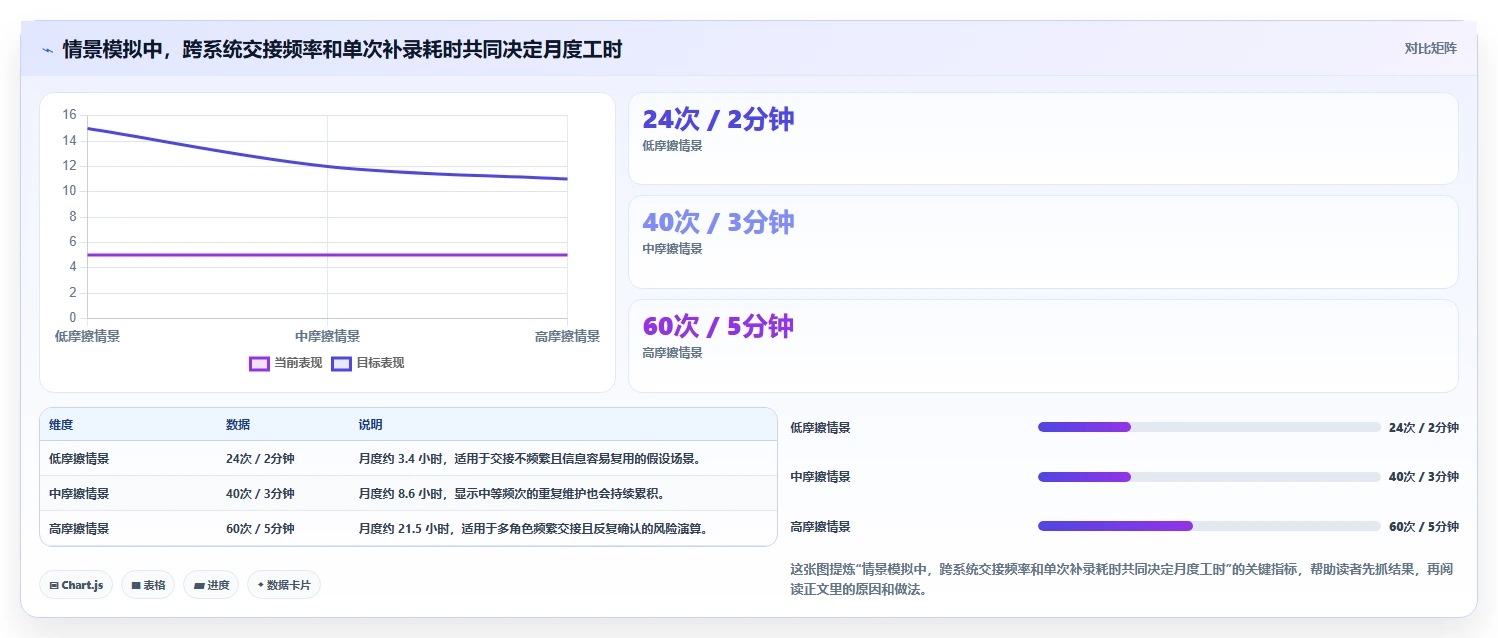
Task: Click the flat purple 当前表现 line in chart
Action: click(x=327, y=255)
